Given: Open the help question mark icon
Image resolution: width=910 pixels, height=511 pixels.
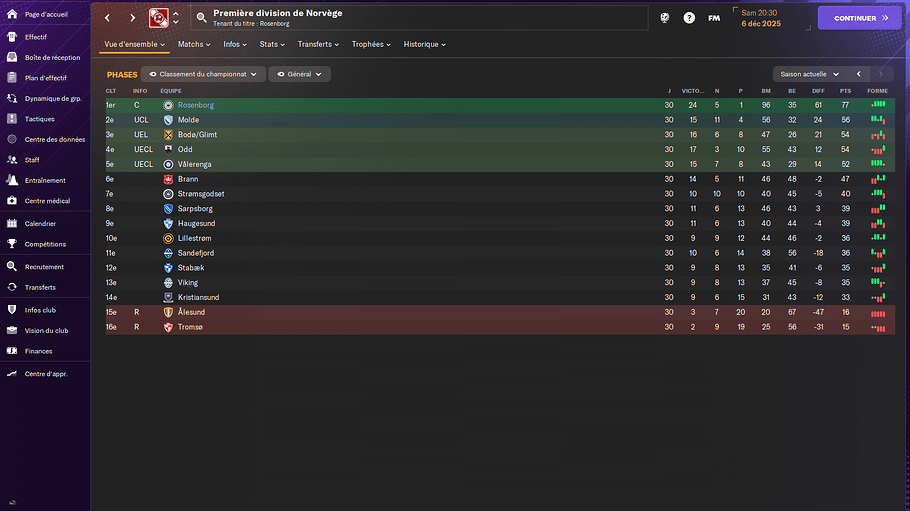Looking at the screenshot, I should tap(689, 18).
